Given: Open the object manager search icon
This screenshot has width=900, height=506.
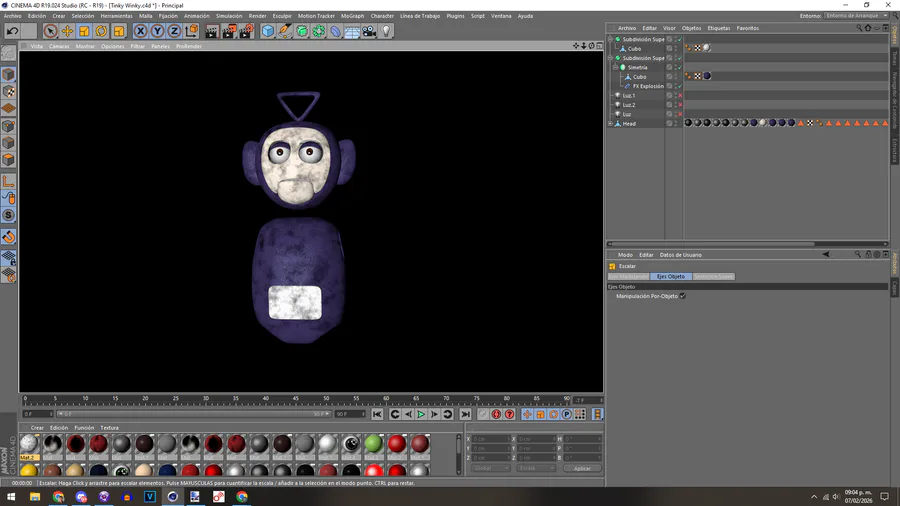Looking at the screenshot, I should (x=859, y=28).
